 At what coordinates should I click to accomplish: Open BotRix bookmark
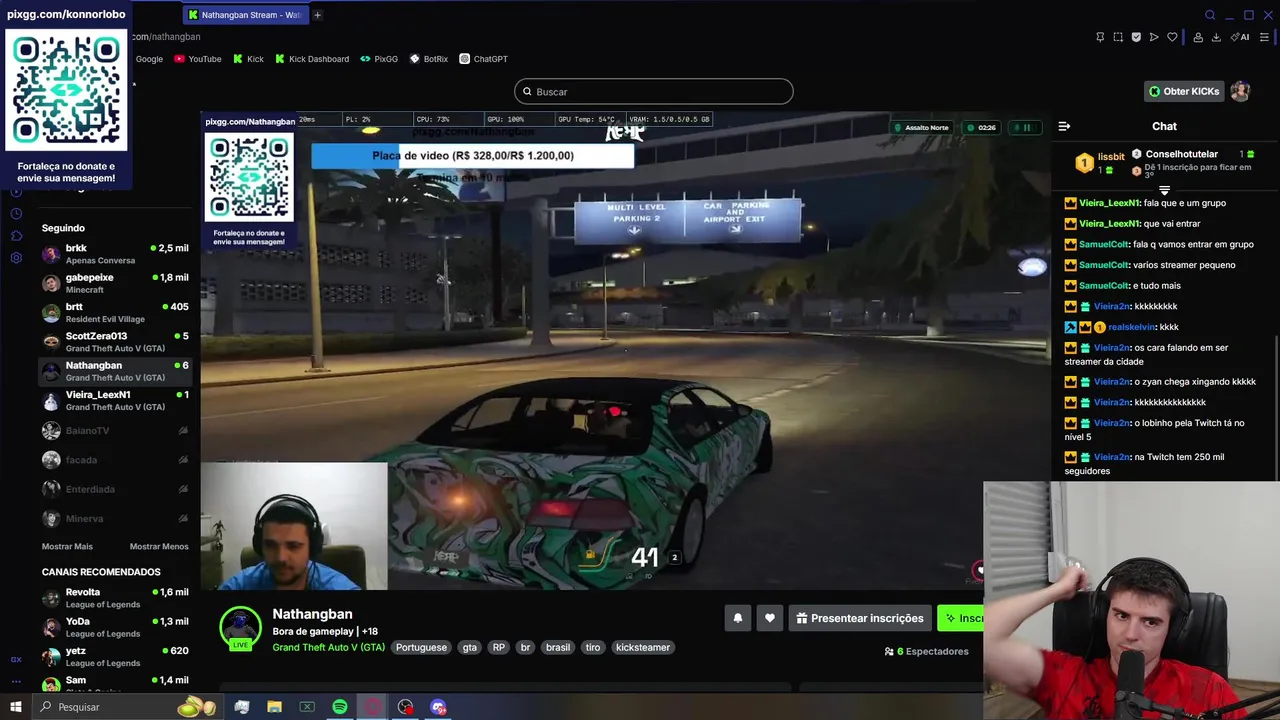click(429, 59)
